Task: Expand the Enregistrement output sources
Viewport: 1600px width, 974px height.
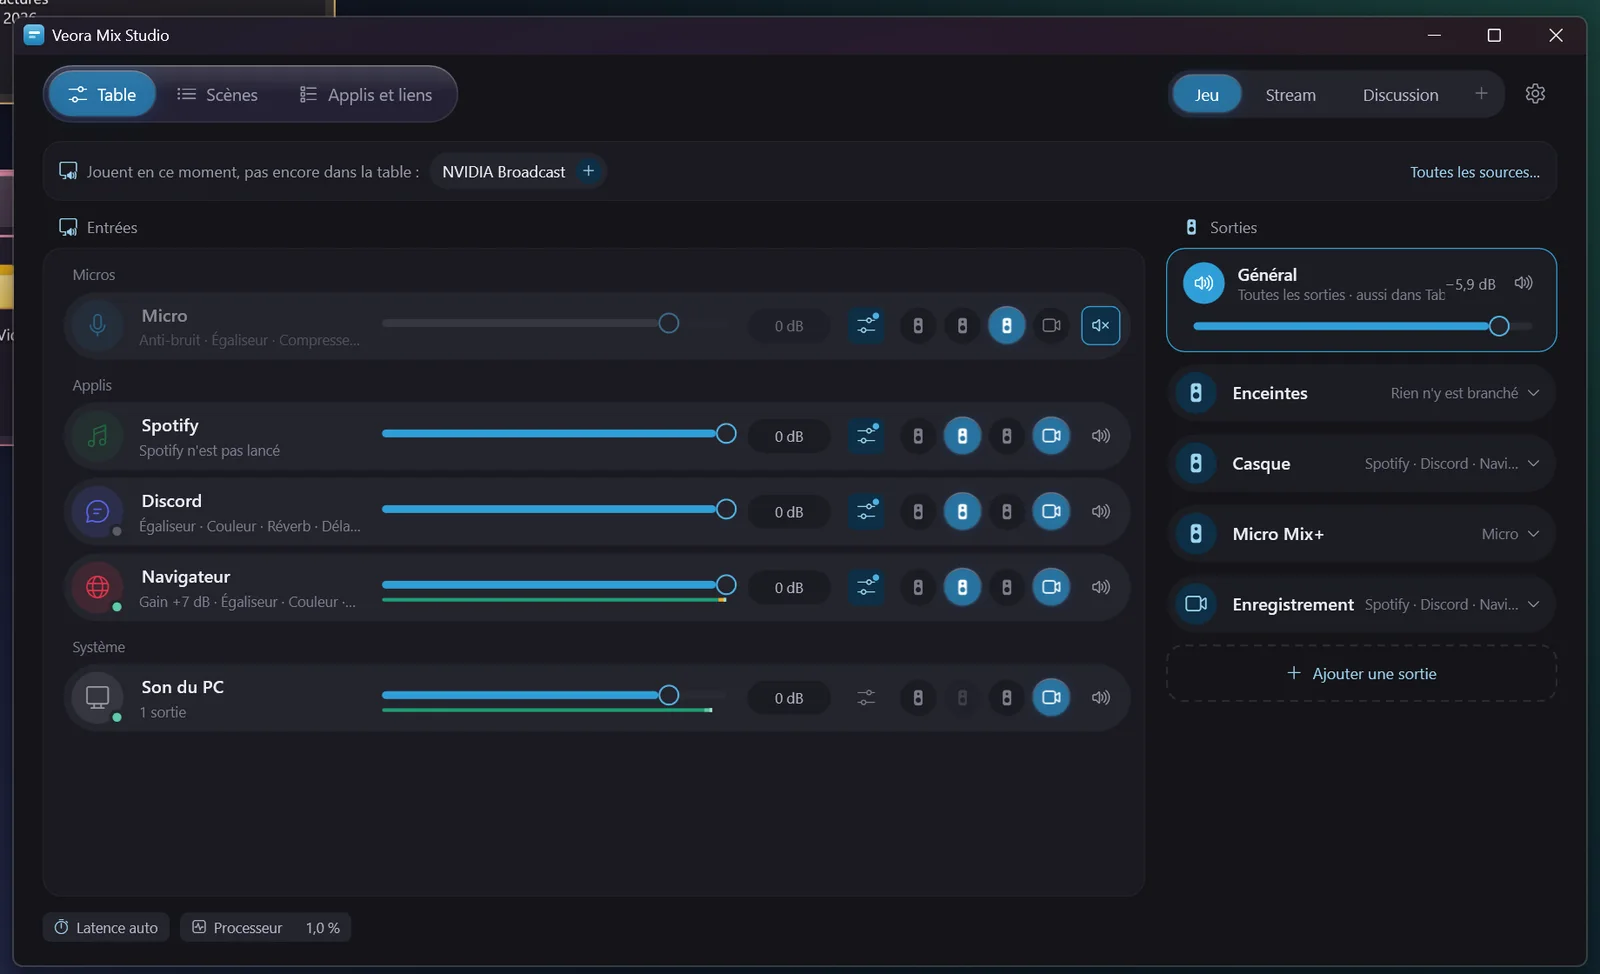Action: pos(1533,604)
